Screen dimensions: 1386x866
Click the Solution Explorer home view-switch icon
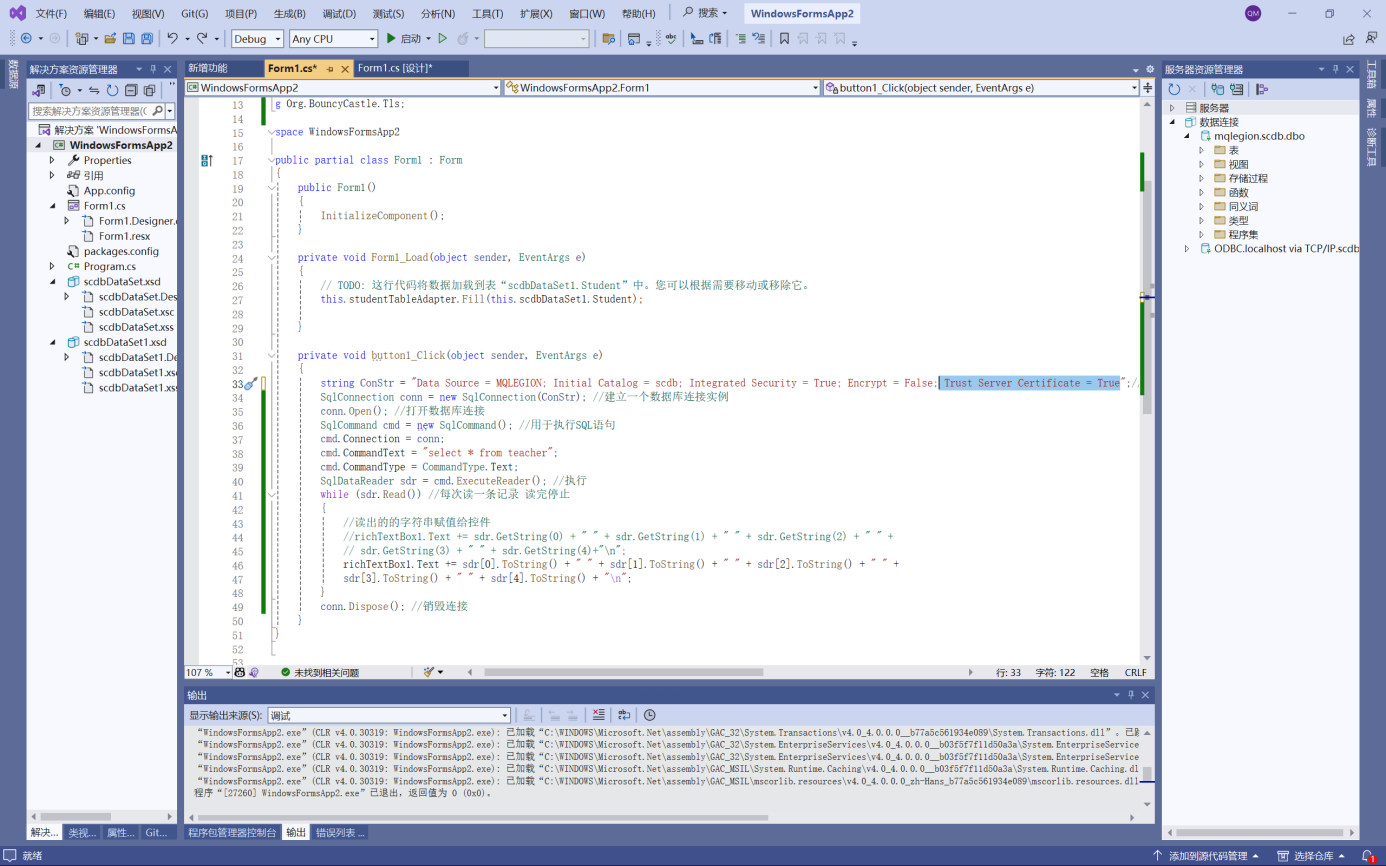click(x=38, y=90)
